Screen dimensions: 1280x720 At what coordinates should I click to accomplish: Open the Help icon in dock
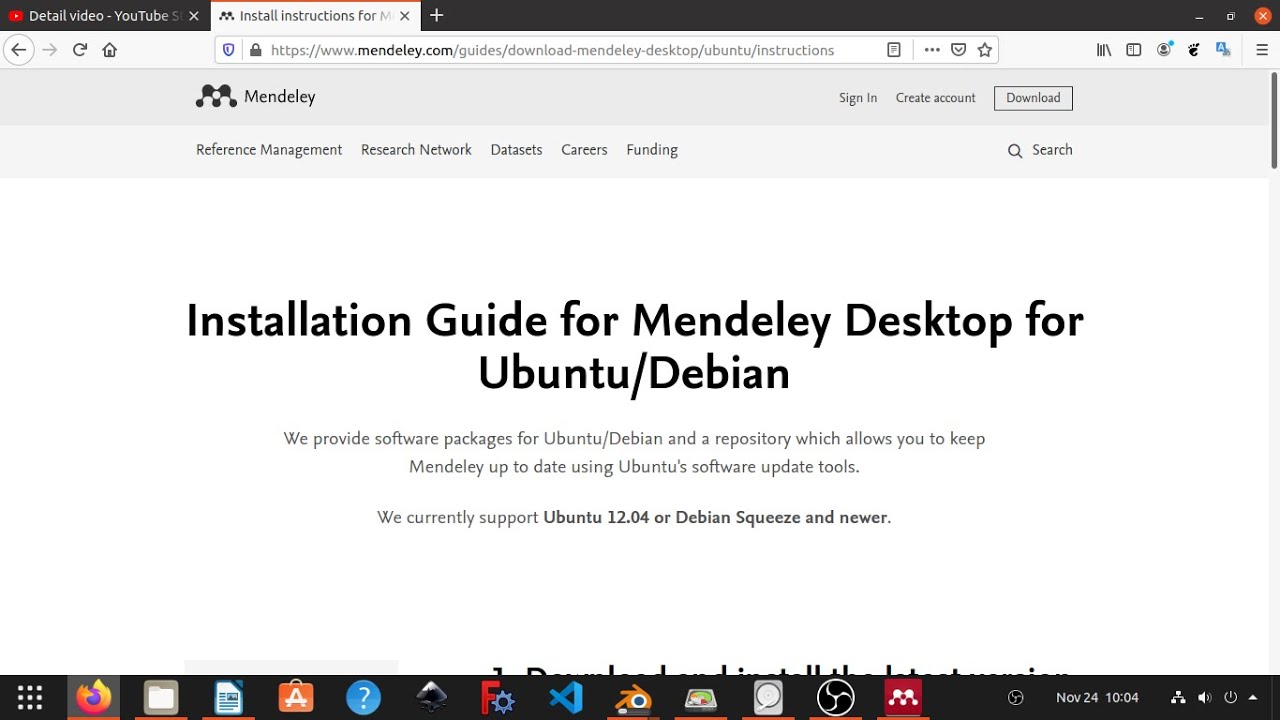click(363, 698)
